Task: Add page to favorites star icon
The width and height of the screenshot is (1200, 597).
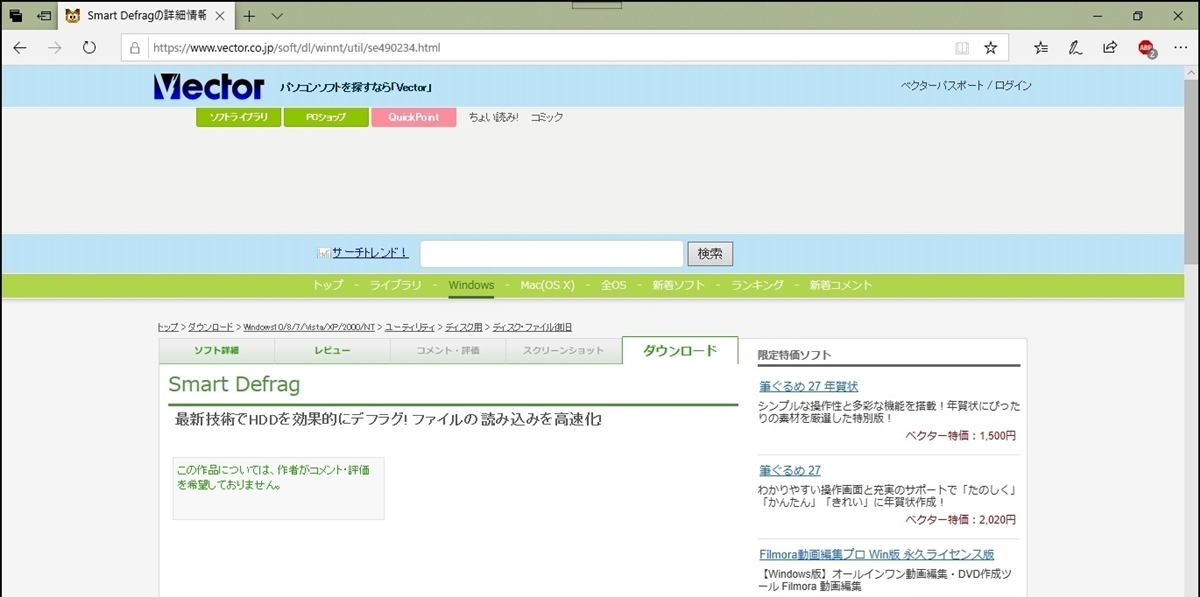Action: coord(990,47)
